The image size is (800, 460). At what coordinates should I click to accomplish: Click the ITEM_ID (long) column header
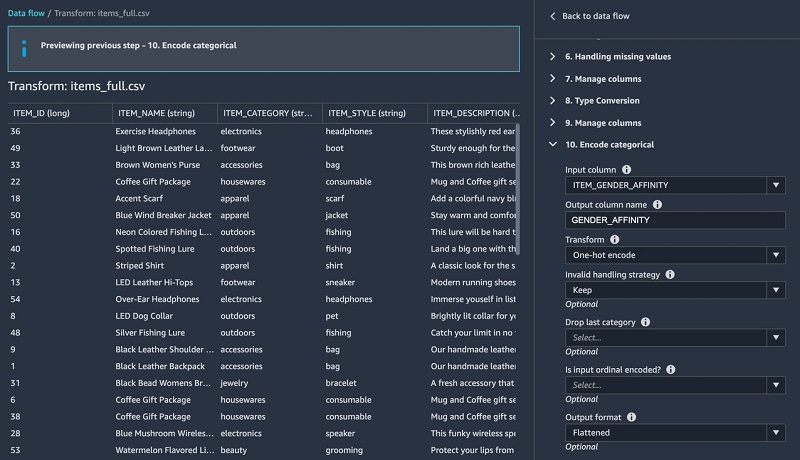tap(60, 113)
